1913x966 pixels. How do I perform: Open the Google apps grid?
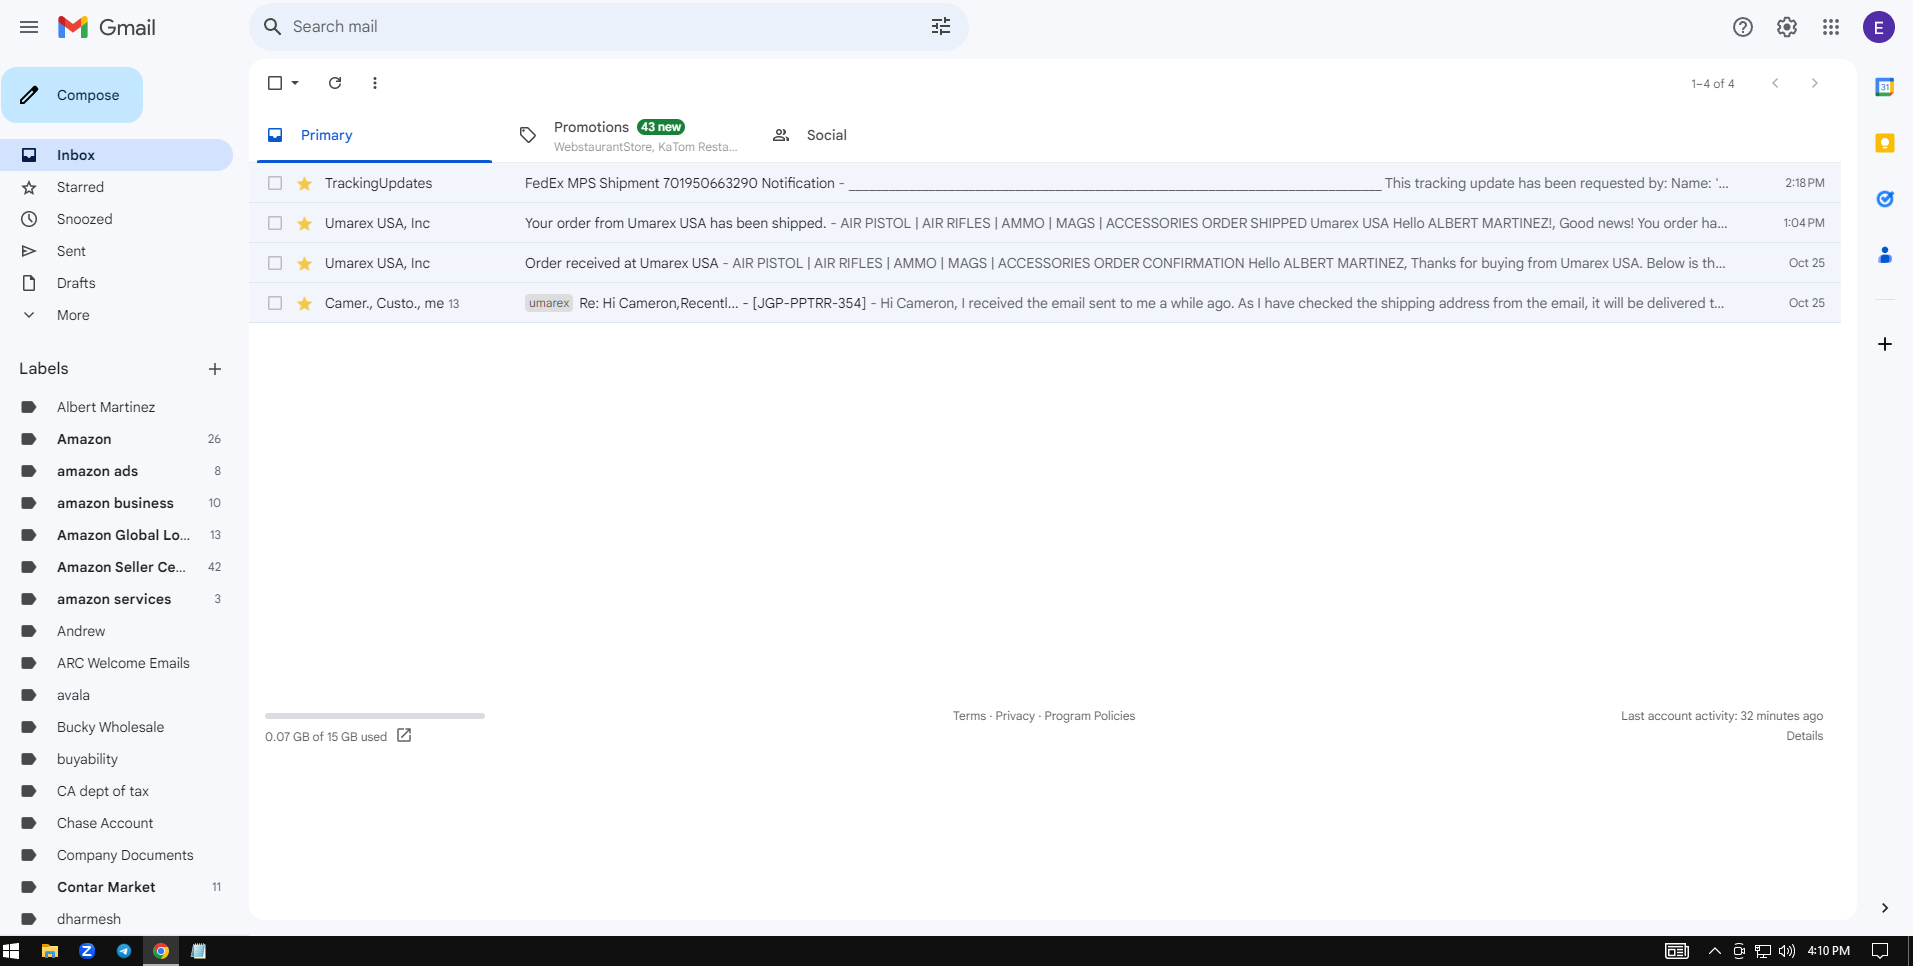click(x=1831, y=27)
